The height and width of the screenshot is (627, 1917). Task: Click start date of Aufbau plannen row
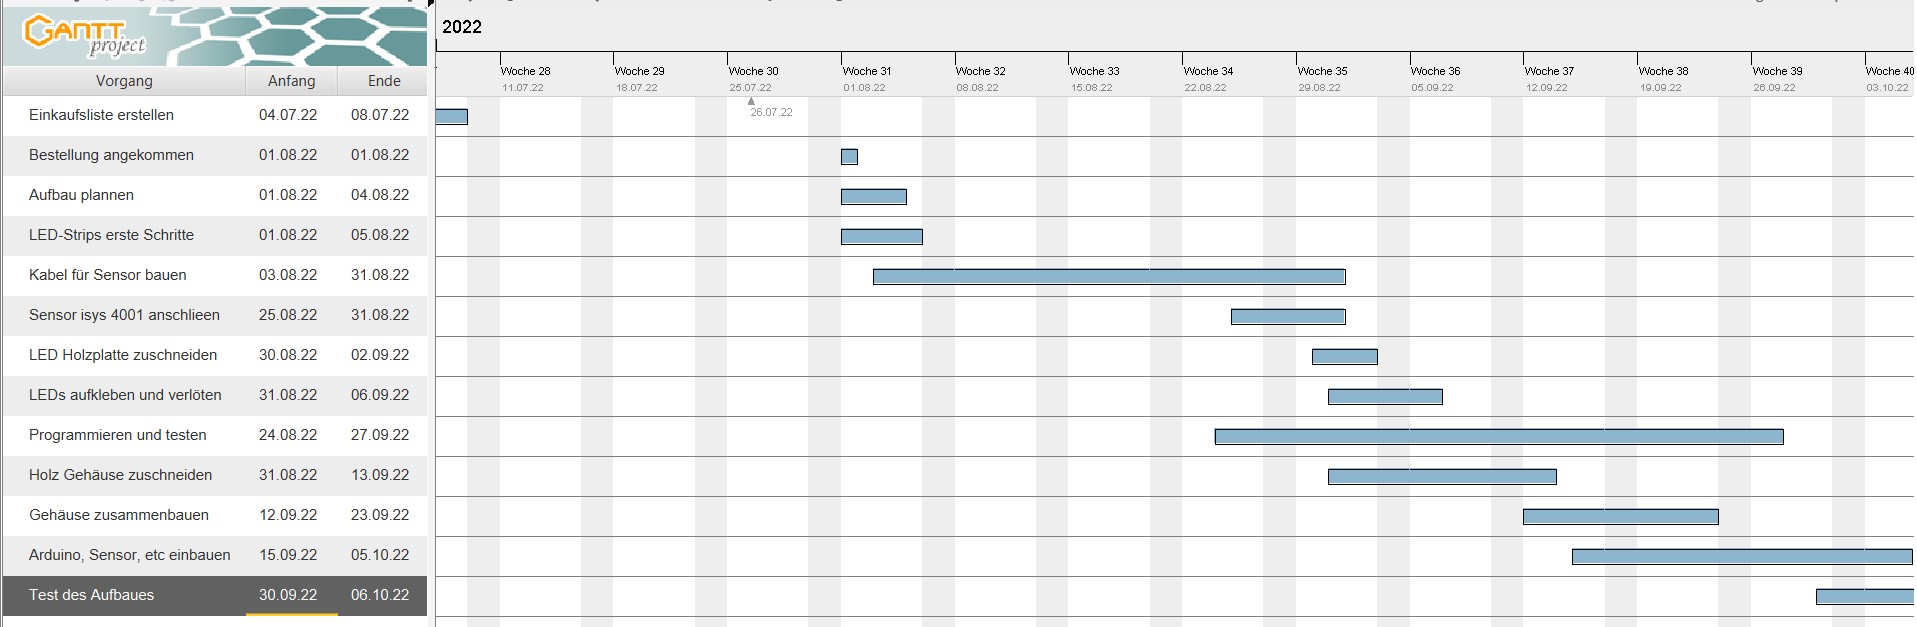(x=288, y=195)
